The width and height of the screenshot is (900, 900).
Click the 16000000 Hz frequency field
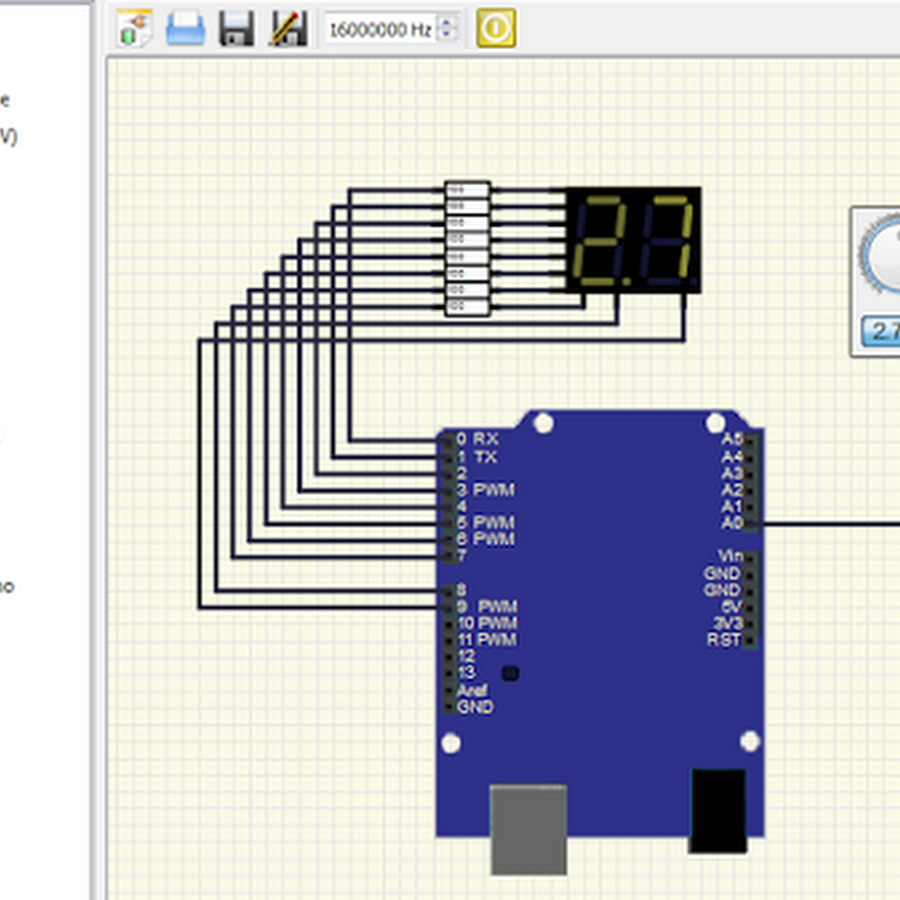[x=380, y=30]
